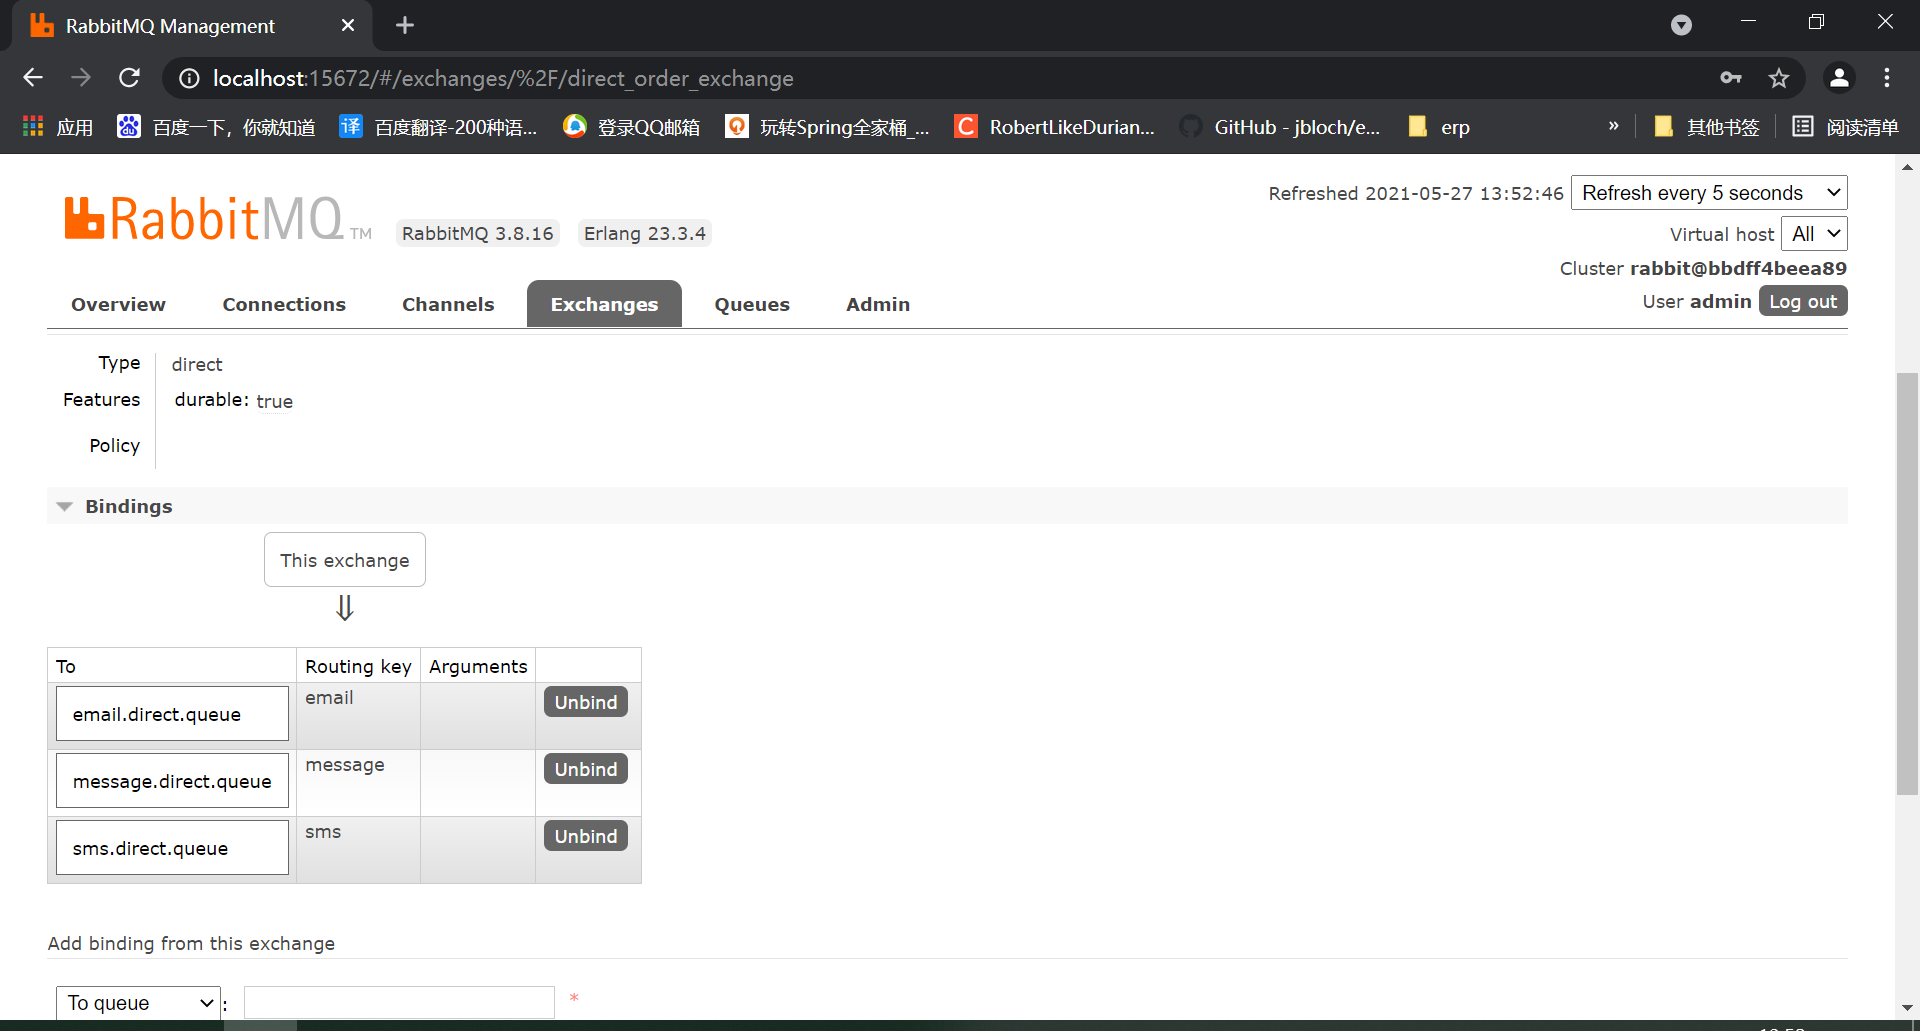The height and width of the screenshot is (1031, 1920).
Task: Open email.direct.queue link
Action: [157, 714]
